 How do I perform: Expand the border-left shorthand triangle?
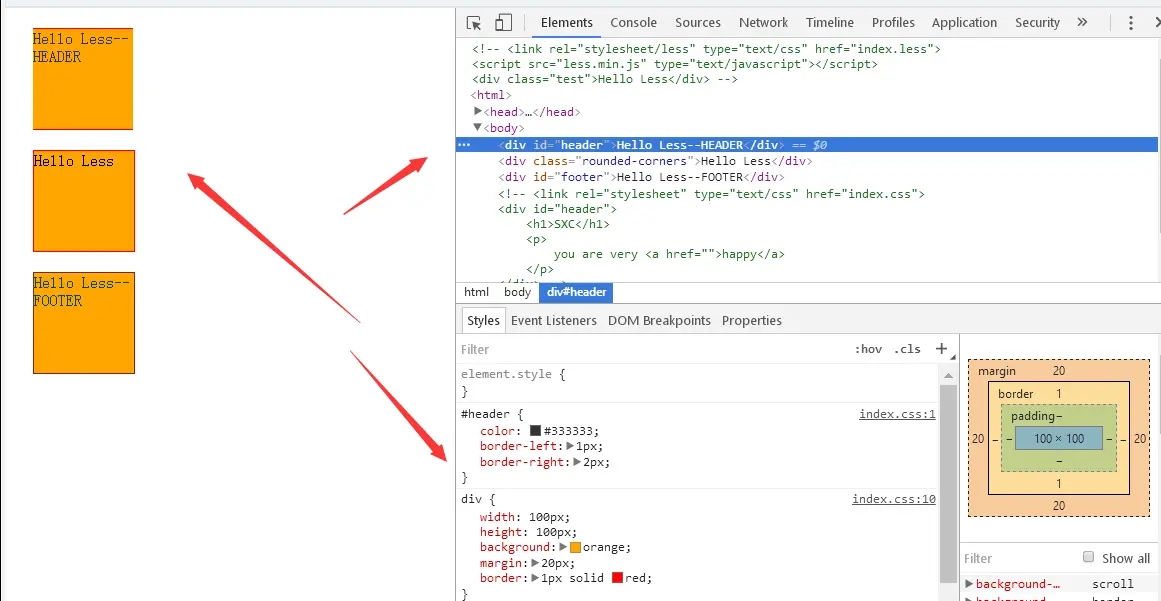point(570,446)
